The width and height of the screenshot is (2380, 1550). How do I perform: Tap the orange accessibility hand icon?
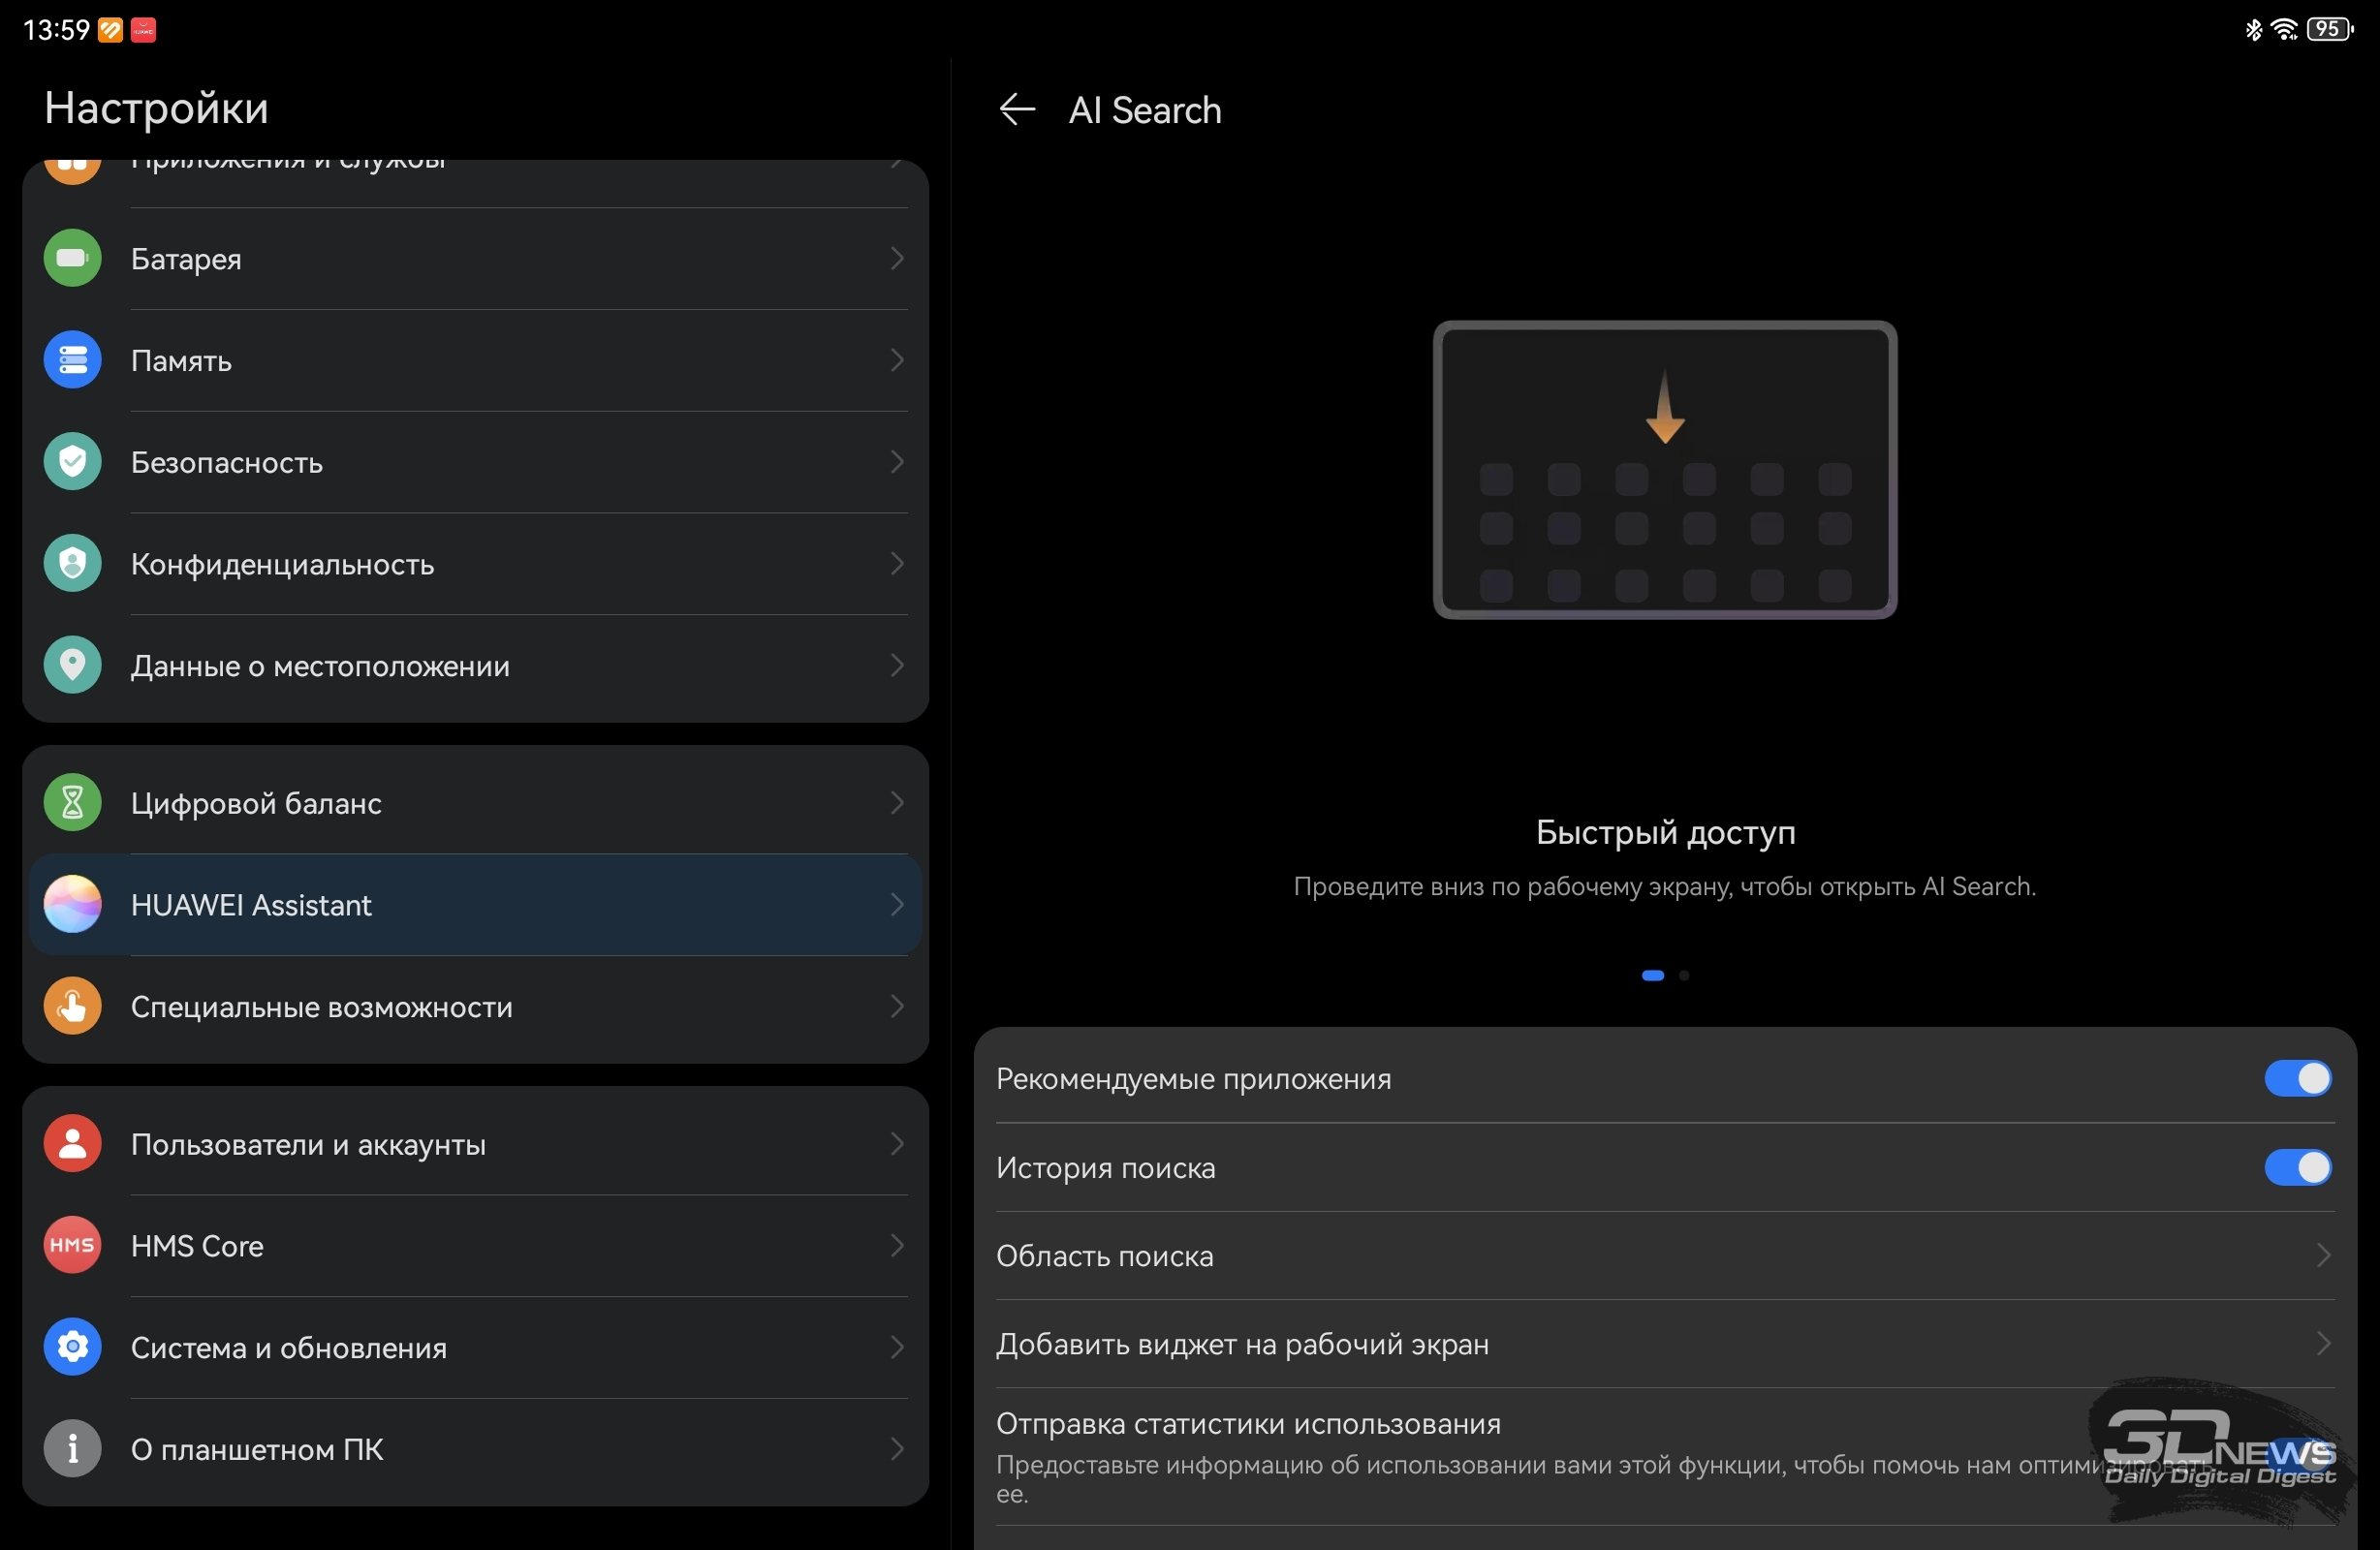click(72, 1007)
